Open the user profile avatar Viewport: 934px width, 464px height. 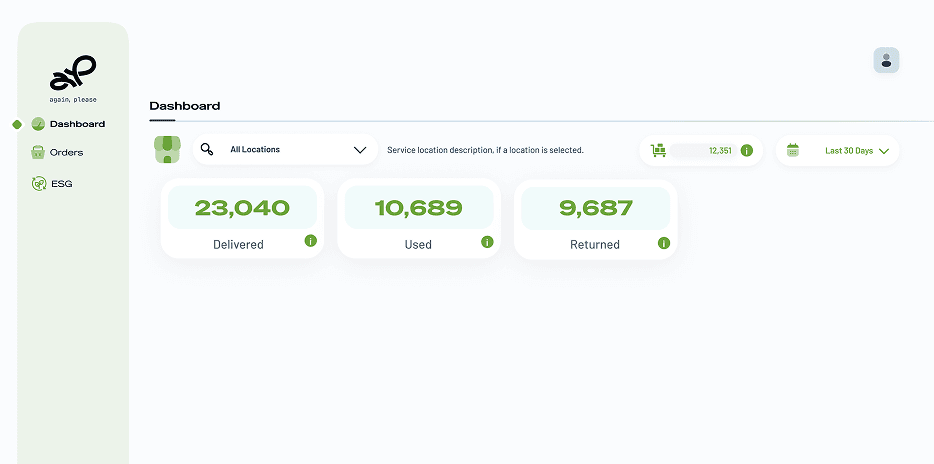[886, 60]
